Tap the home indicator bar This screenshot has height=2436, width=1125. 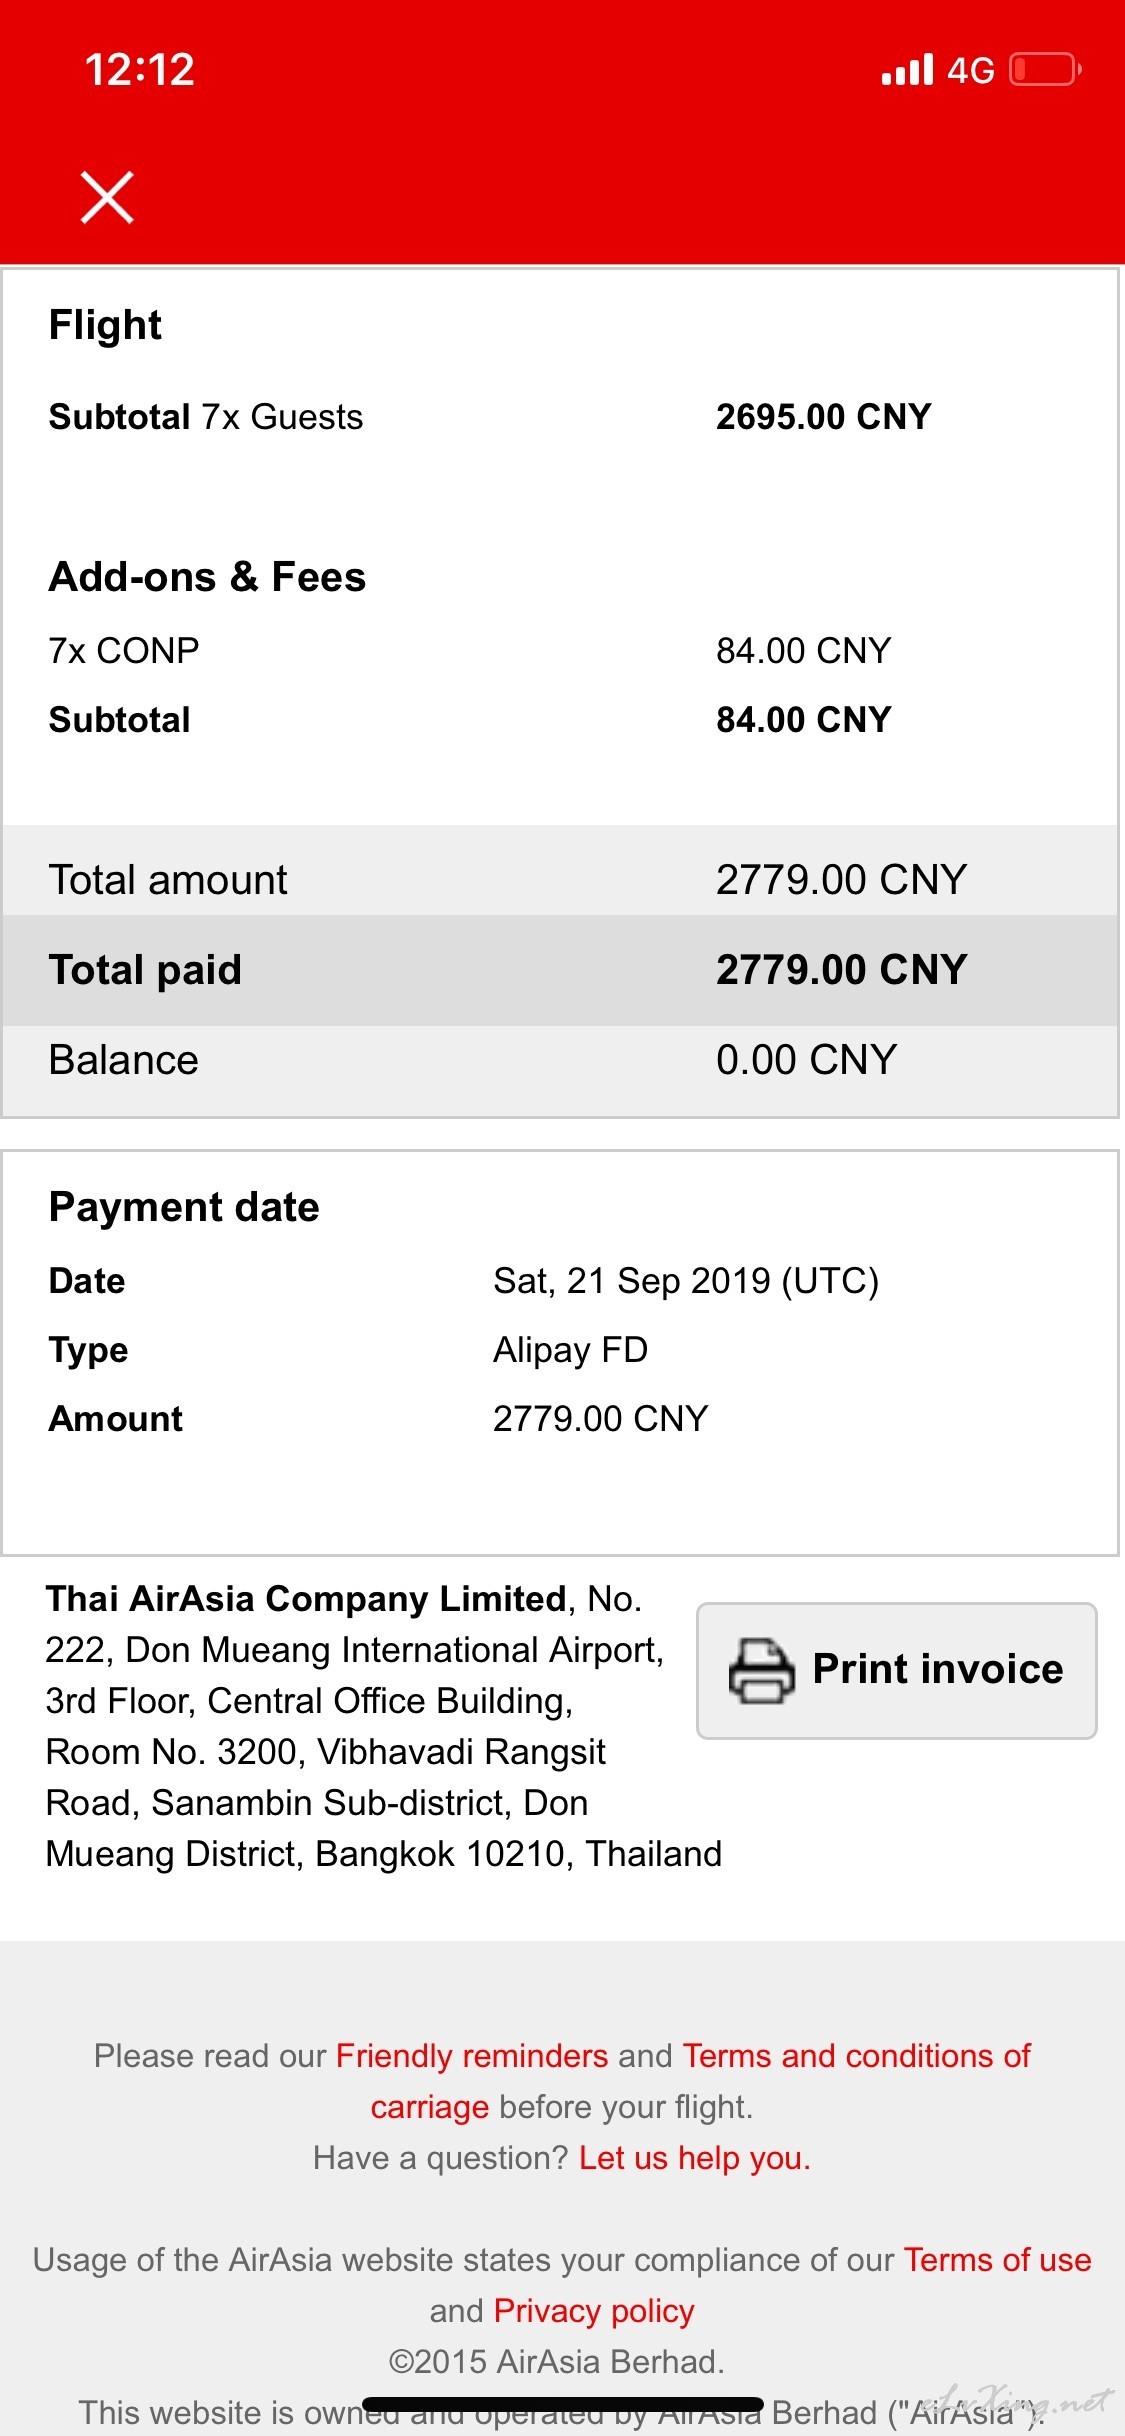[562, 2404]
